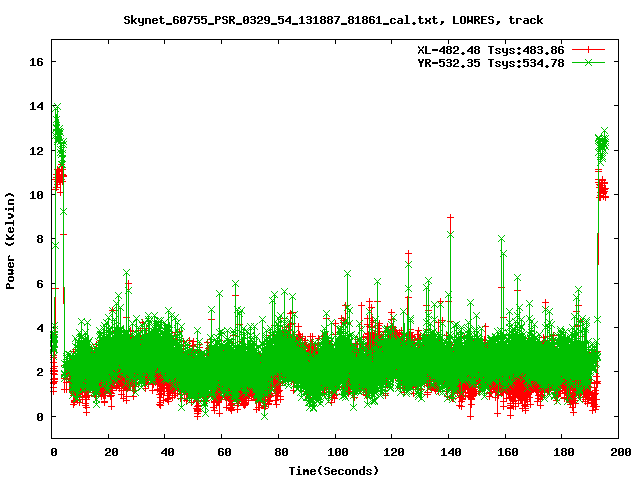This screenshot has height=480, width=640.
Task: Click y-axis tick label 8
Action: coord(40,239)
